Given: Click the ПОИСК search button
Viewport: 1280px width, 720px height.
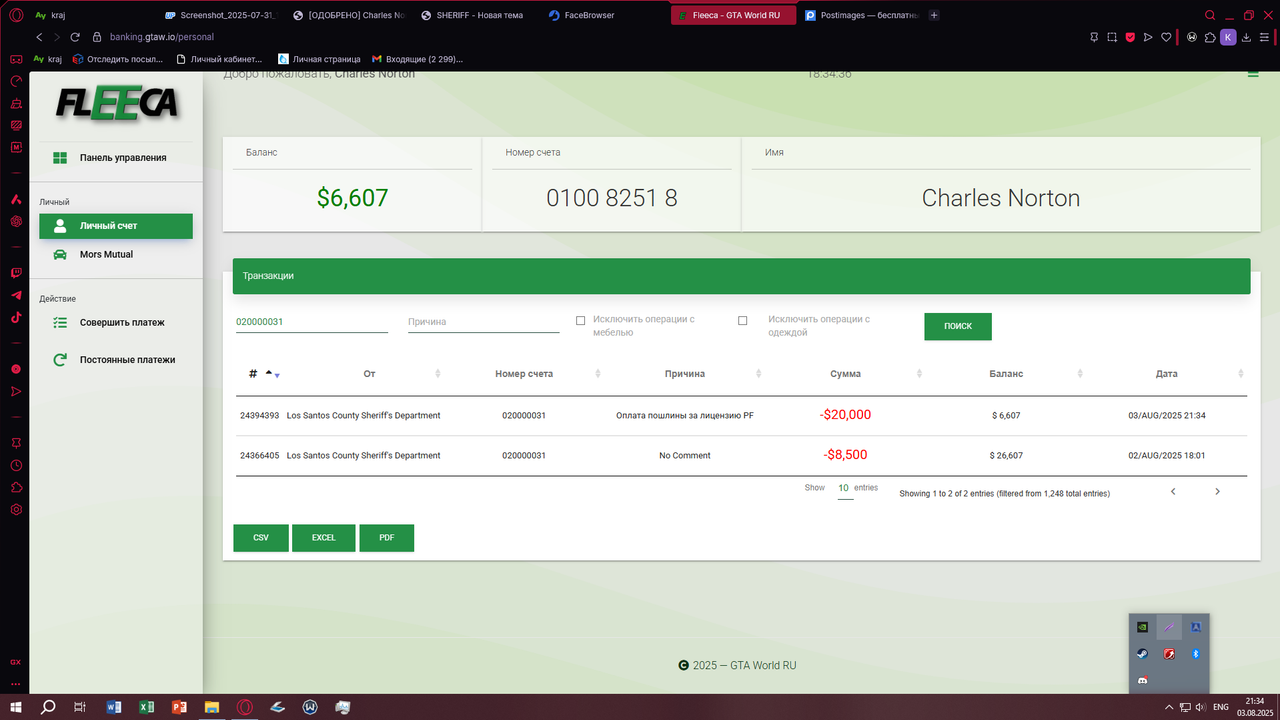Looking at the screenshot, I should (958, 326).
